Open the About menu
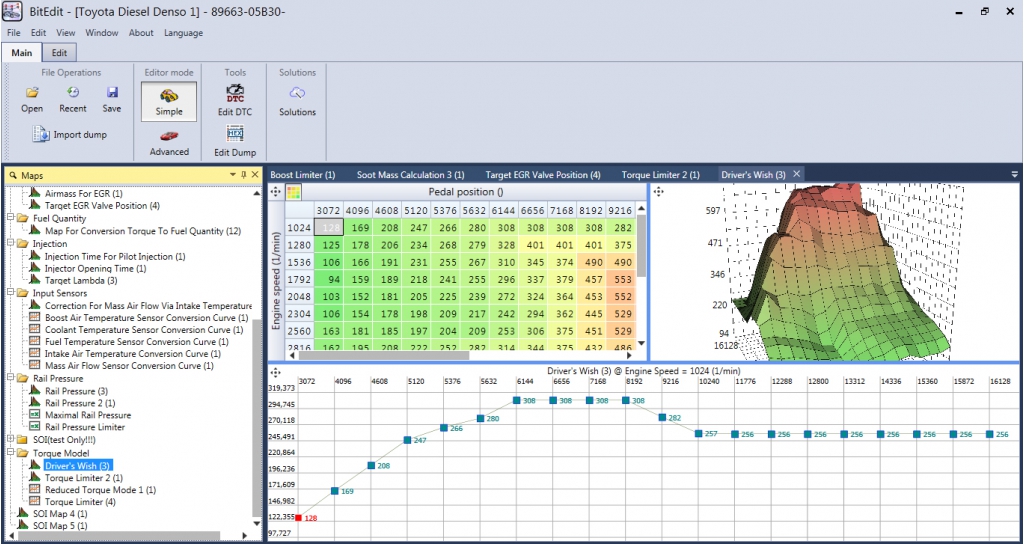The height and width of the screenshot is (544, 1024). point(141,33)
